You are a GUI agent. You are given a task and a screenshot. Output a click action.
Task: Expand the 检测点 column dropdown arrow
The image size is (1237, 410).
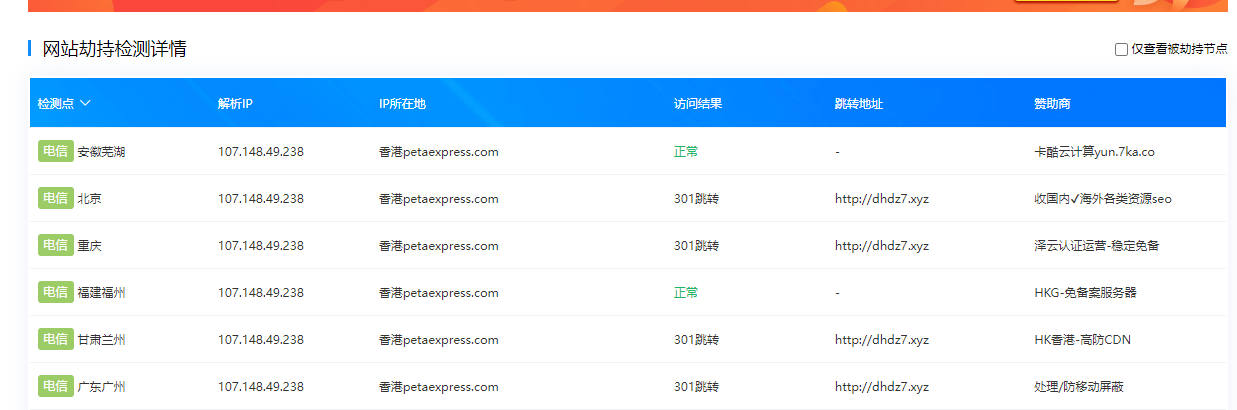click(x=85, y=103)
